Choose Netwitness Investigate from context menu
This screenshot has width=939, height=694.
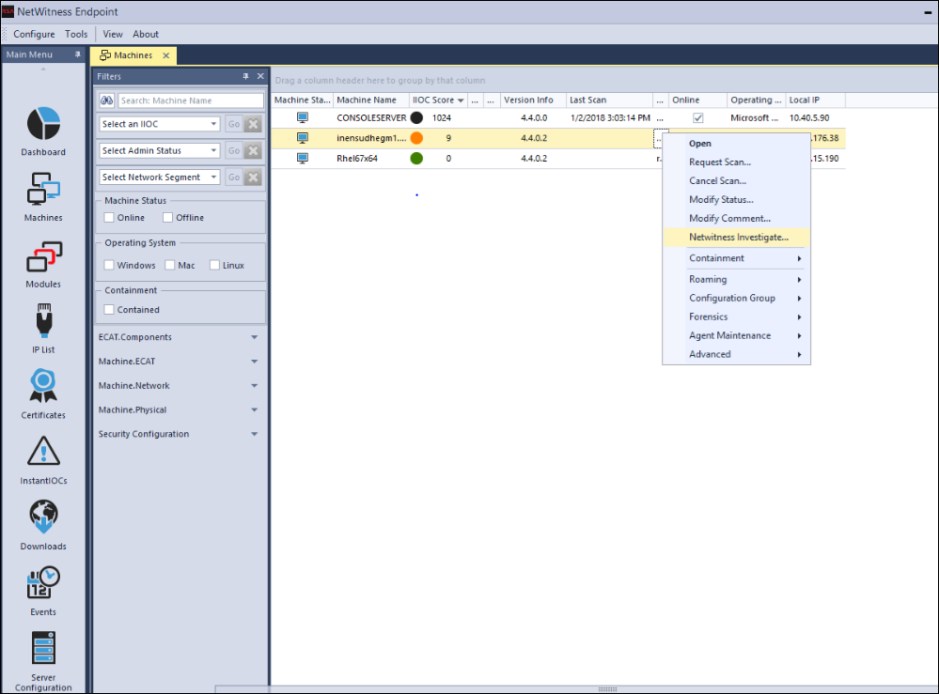pos(738,238)
